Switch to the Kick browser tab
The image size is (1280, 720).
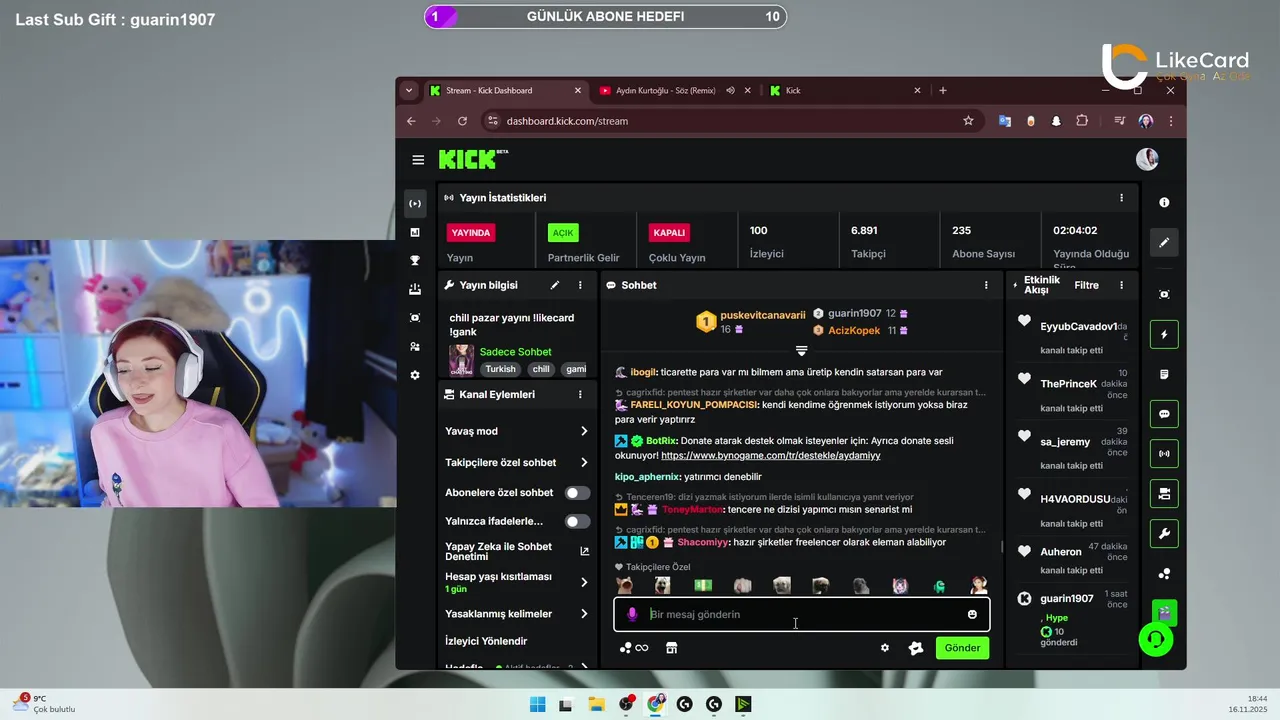tap(846, 90)
